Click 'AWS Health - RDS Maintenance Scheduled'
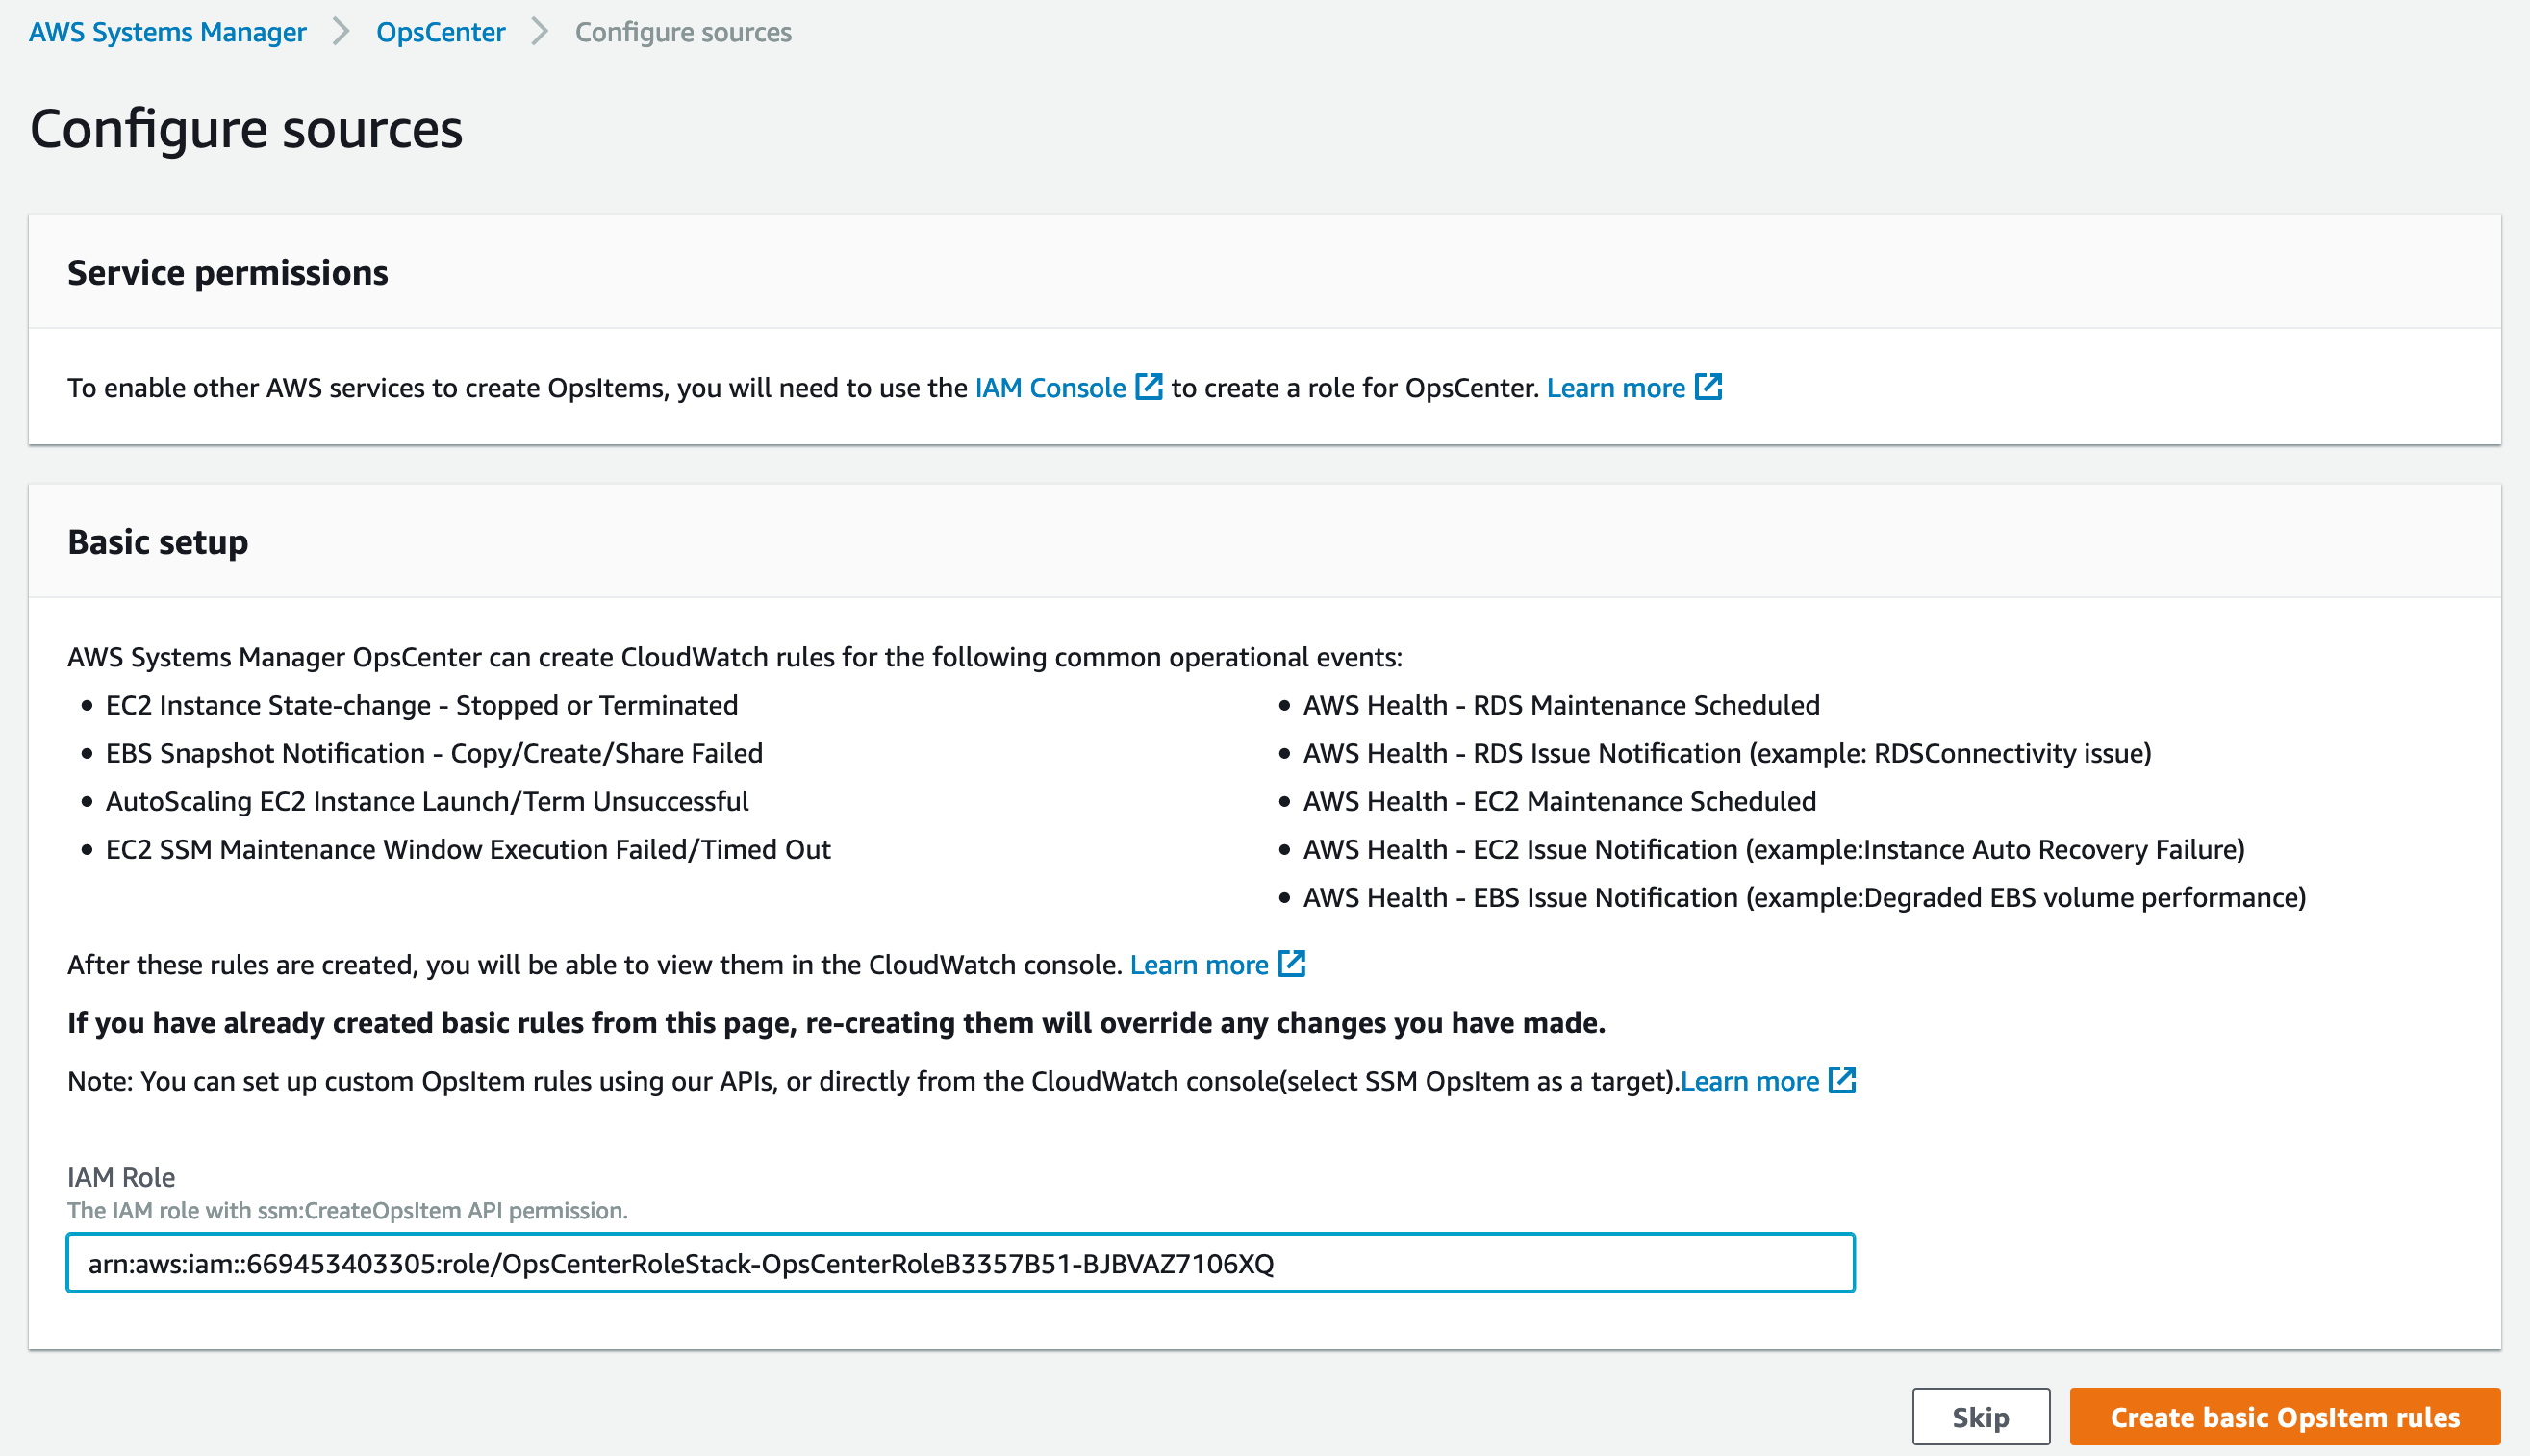 (1561, 706)
